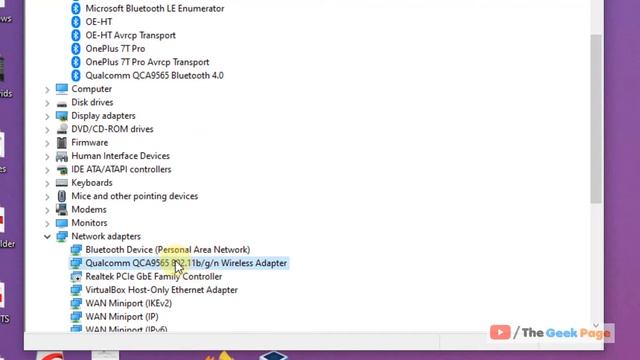Expand the Modems node
The height and width of the screenshot is (360, 640).
(47, 211)
